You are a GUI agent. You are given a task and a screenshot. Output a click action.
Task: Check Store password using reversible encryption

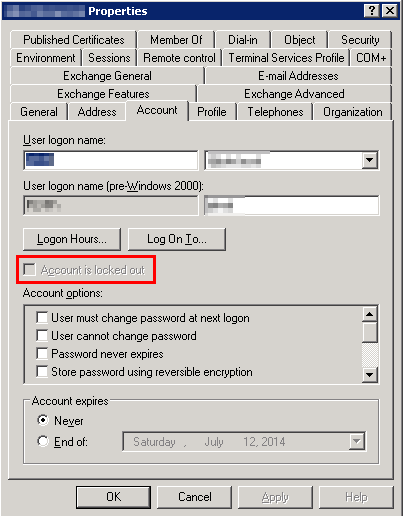point(42,371)
